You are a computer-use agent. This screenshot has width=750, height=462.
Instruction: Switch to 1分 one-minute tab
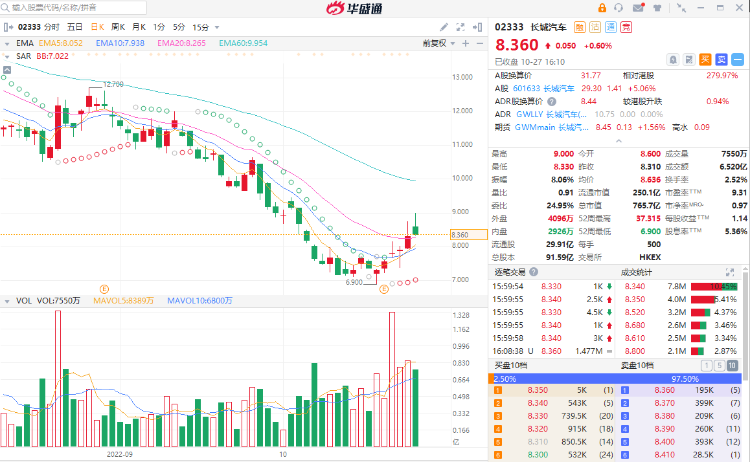(x=159, y=27)
